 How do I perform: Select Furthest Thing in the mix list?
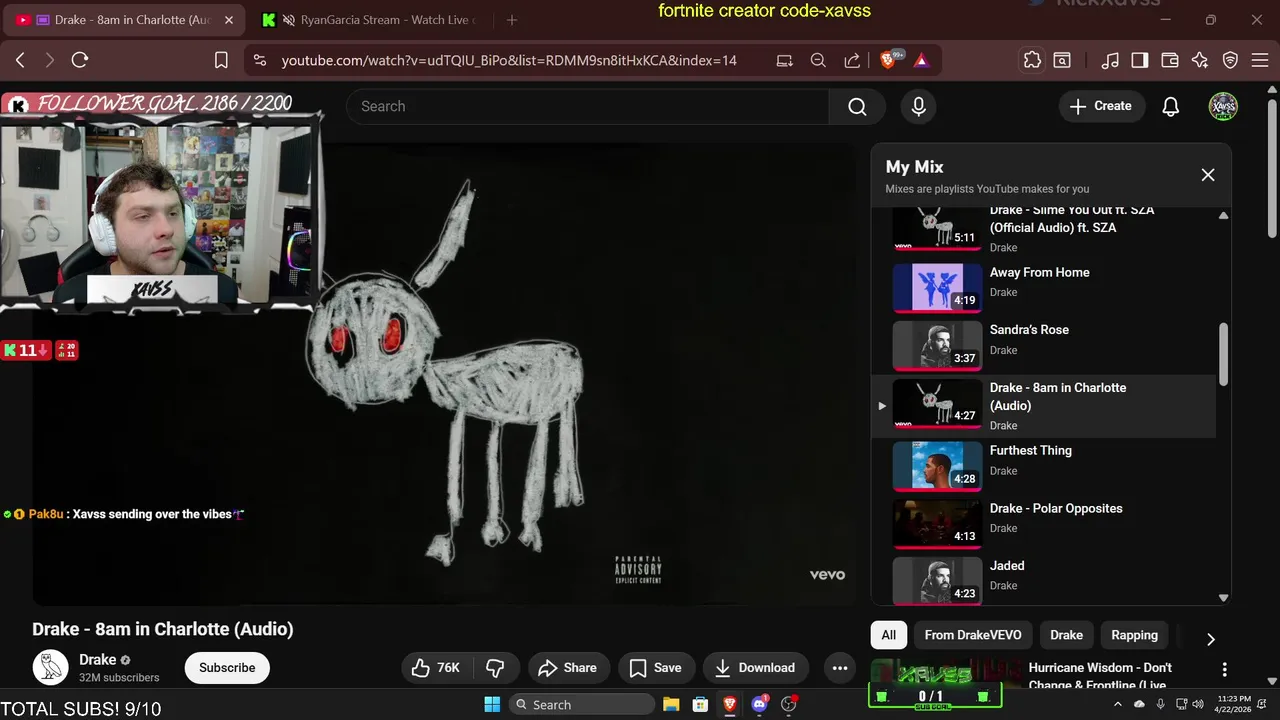coord(1043,466)
